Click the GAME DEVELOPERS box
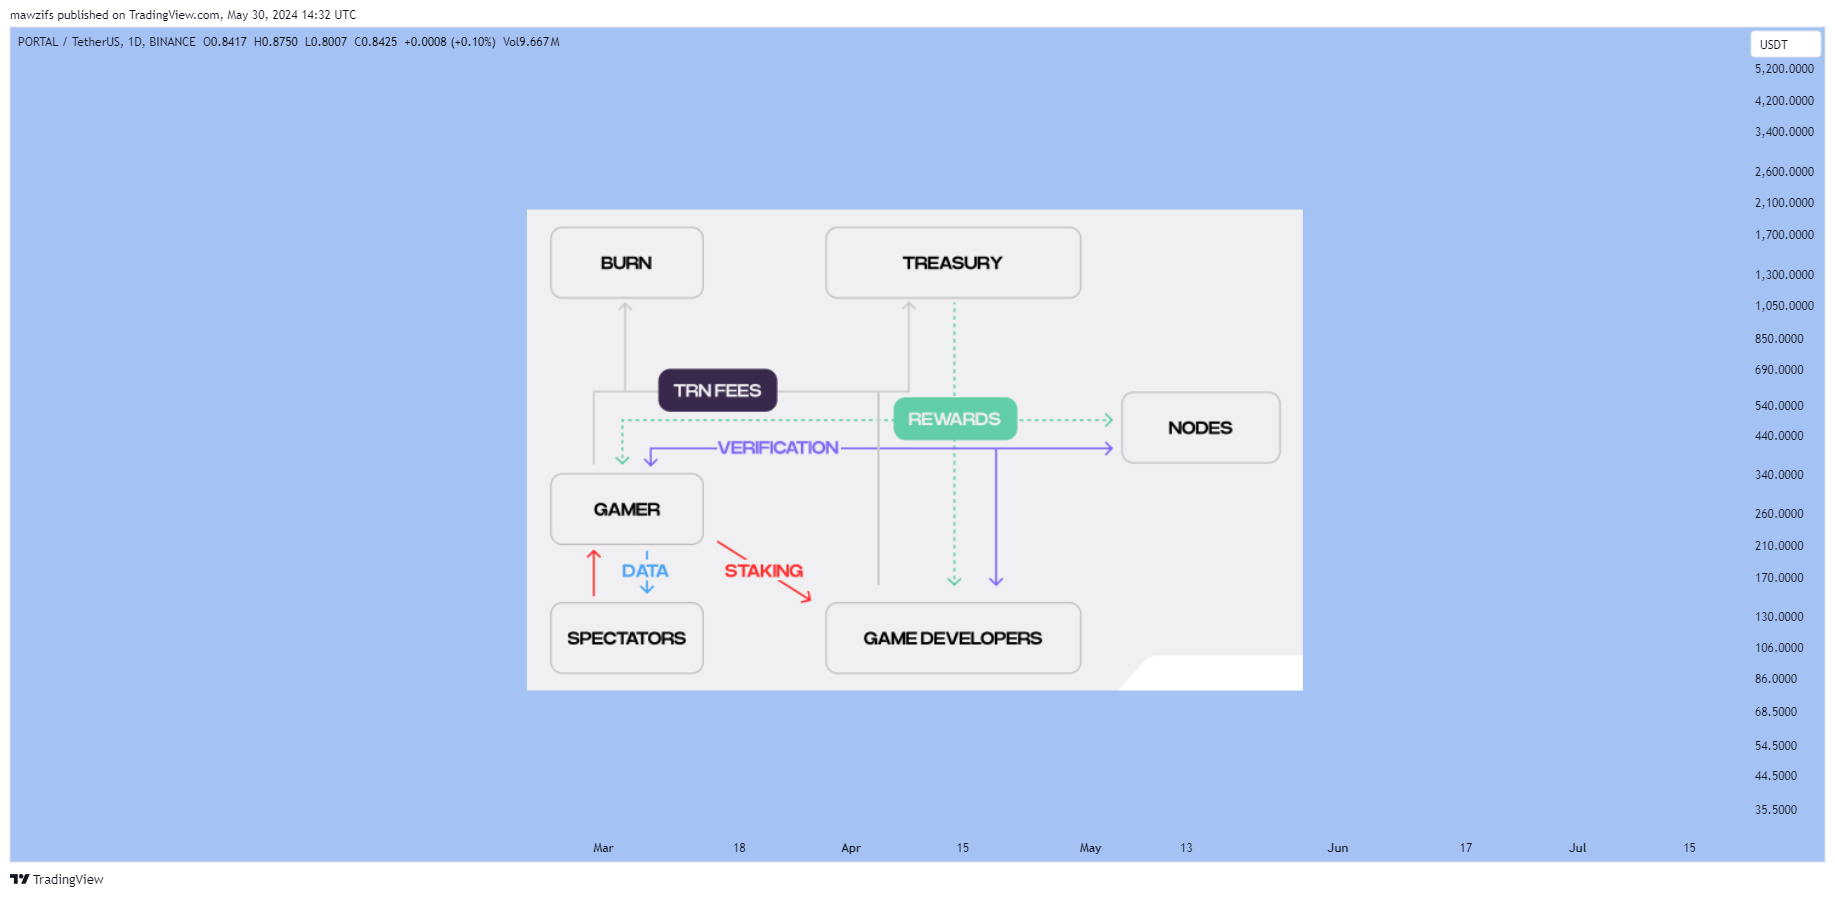Viewport: 1835px width, 897px height. pos(953,638)
